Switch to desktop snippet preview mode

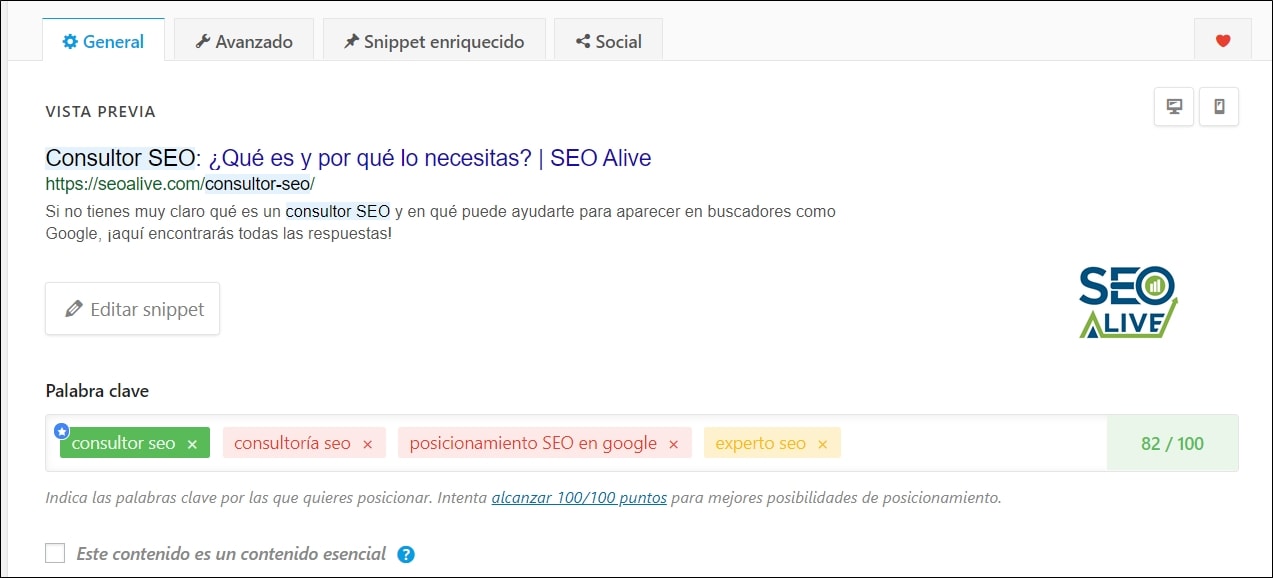(1173, 106)
